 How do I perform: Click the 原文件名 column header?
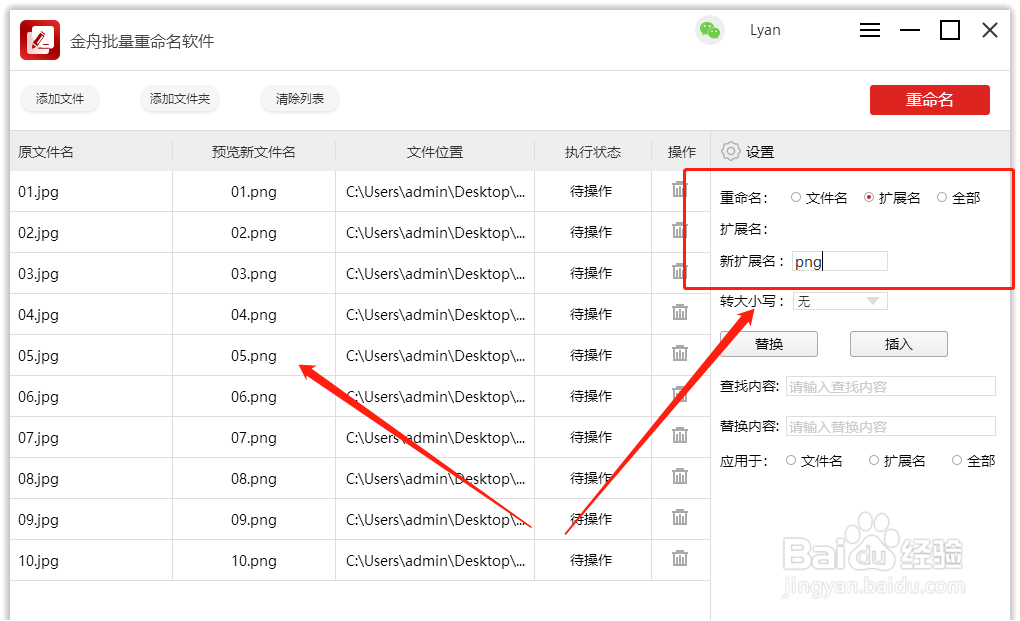[x=45, y=151]
